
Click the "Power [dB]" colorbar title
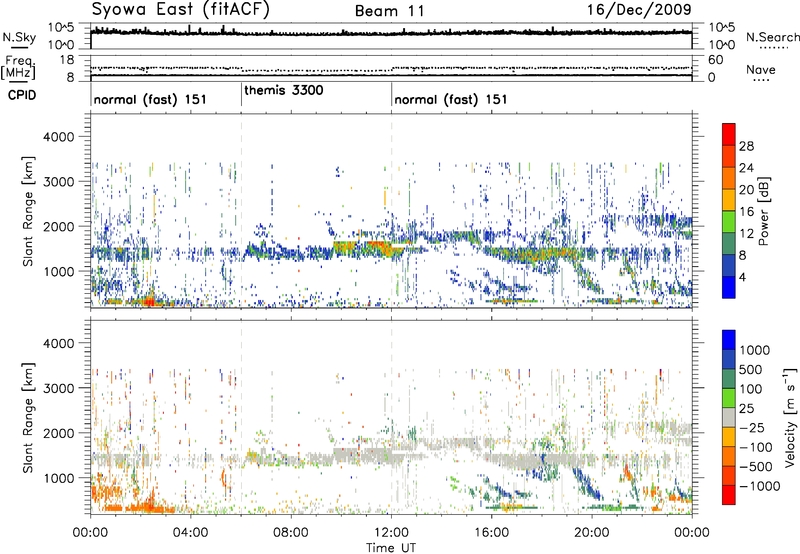coord(763,211)
